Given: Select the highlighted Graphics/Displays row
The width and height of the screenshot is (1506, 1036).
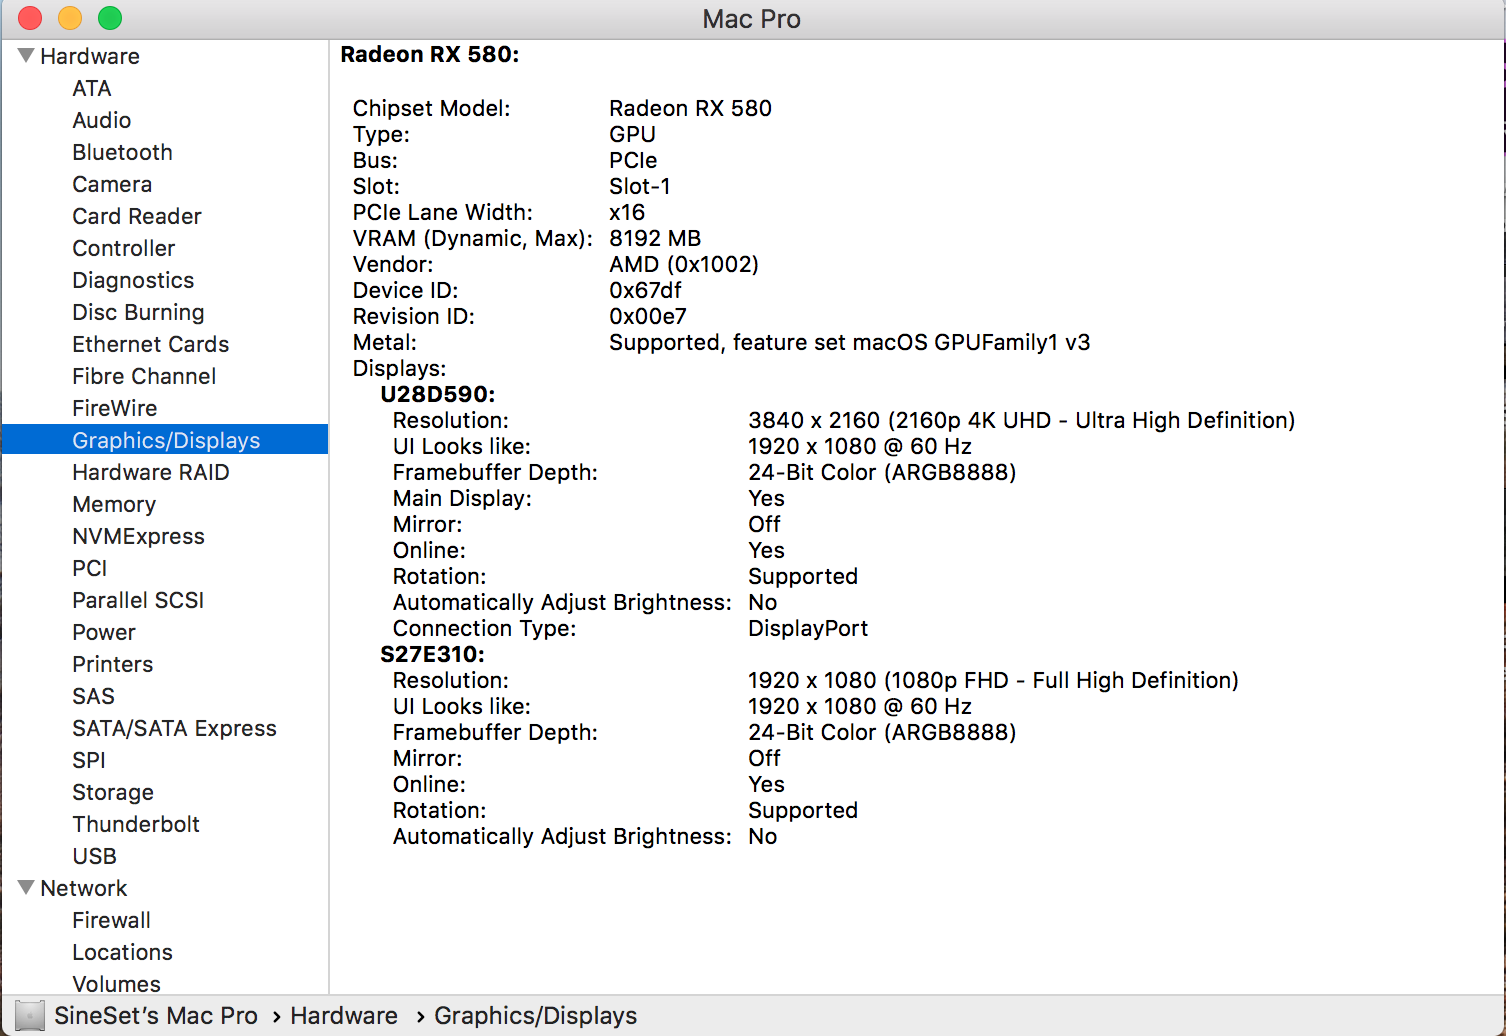Looking at the screenshot, I should 165,440.
